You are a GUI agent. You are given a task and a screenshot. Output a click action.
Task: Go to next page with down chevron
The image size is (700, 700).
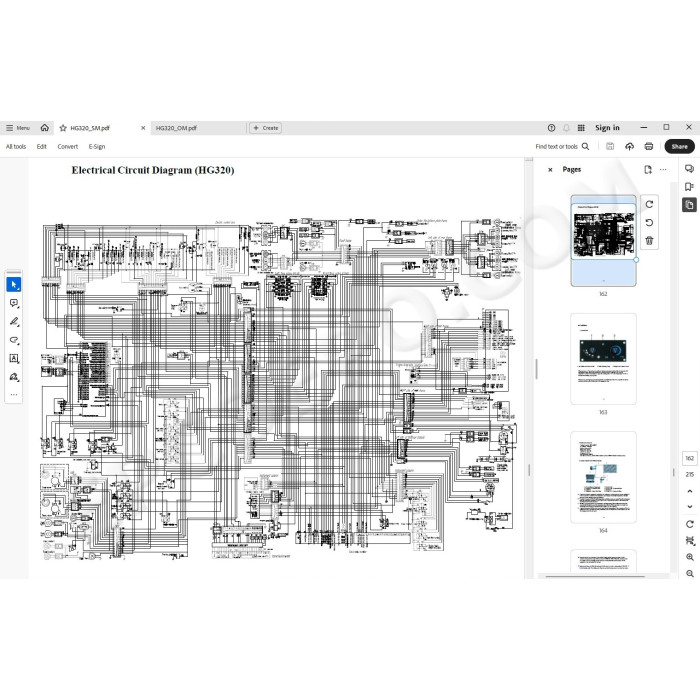pos(690,507)
